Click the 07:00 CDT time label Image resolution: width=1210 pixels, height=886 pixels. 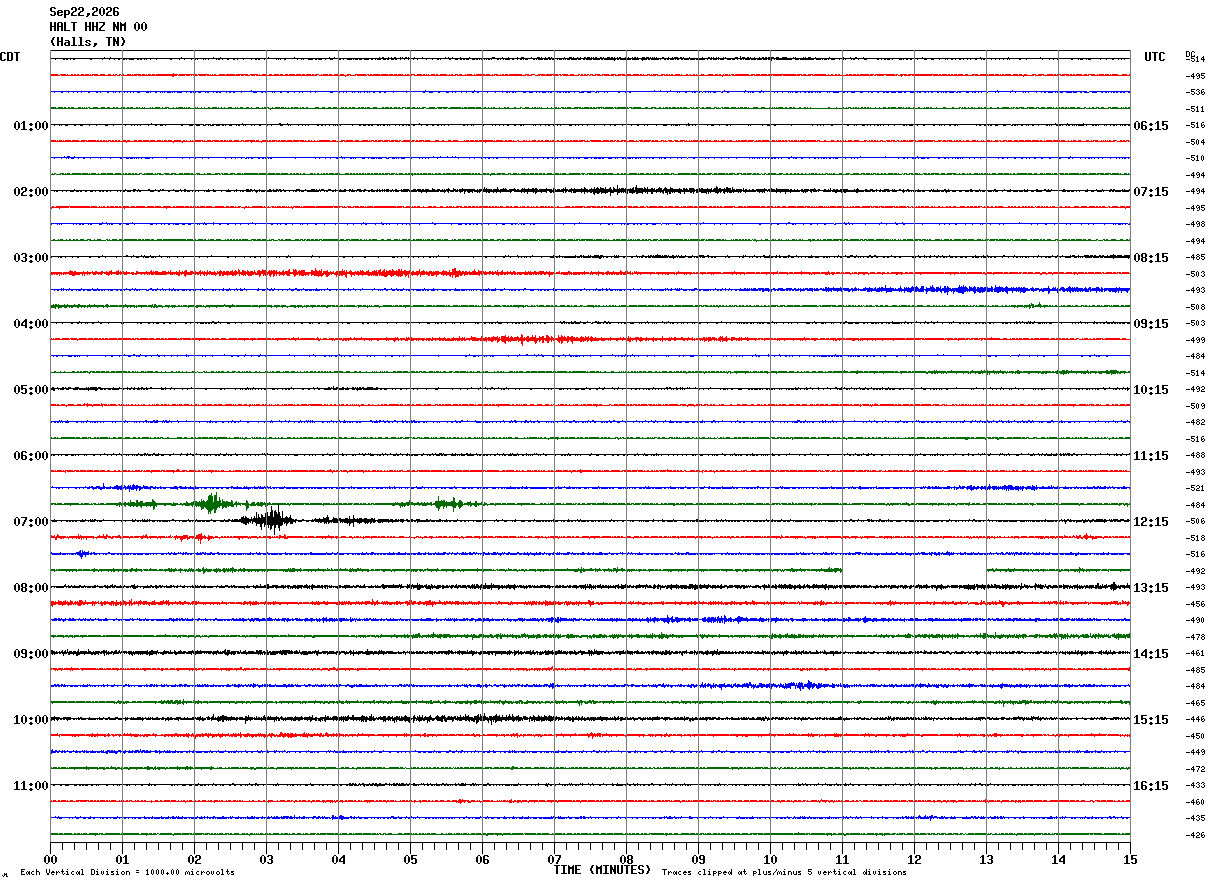point(30,522)
